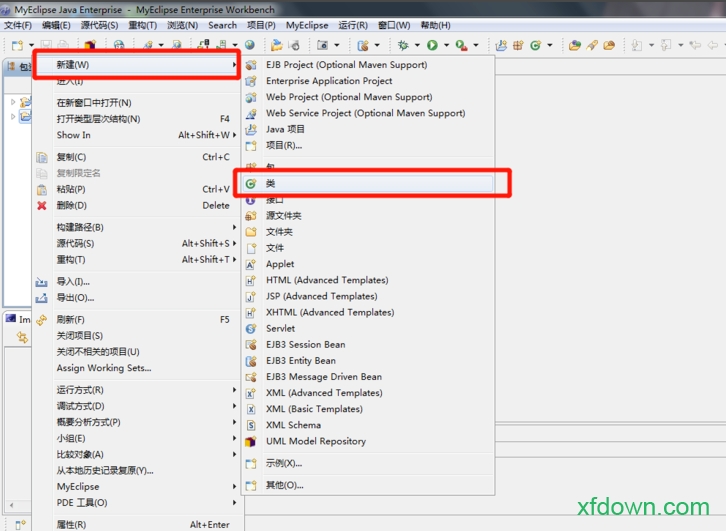This screenshot has height=531, width=726.
Task: Open the Run dropdown arrow
Action: tap(446, 45)
